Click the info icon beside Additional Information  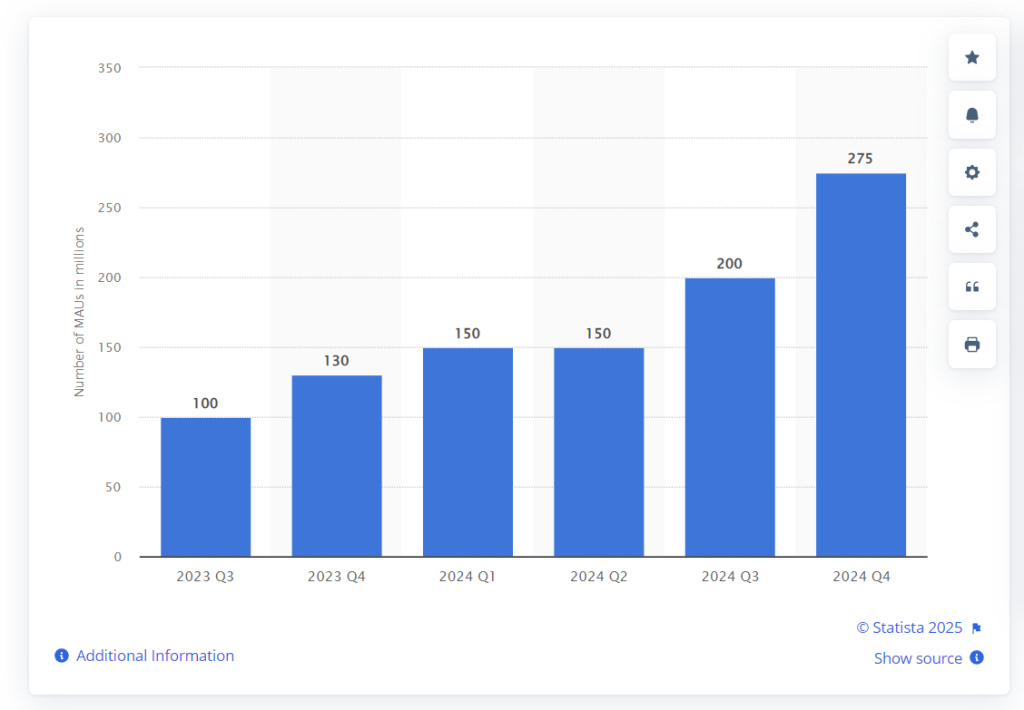pyautogui.click(x=62, y=656)
